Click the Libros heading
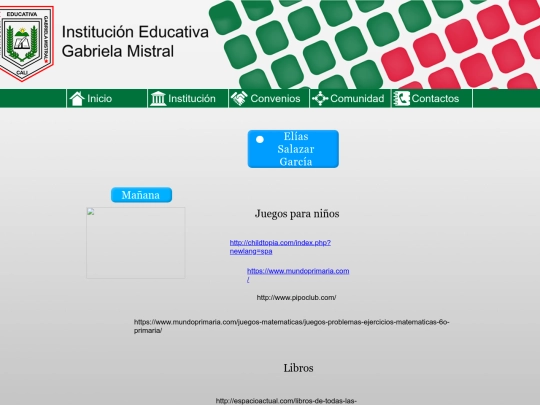 pos(298,368)
